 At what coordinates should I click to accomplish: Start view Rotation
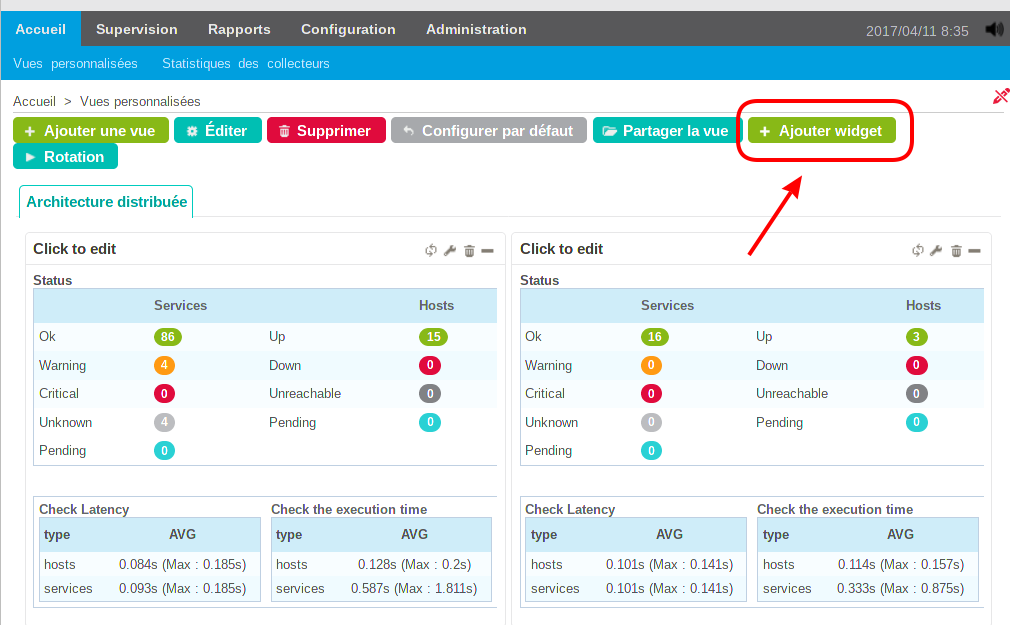[65, 157]
